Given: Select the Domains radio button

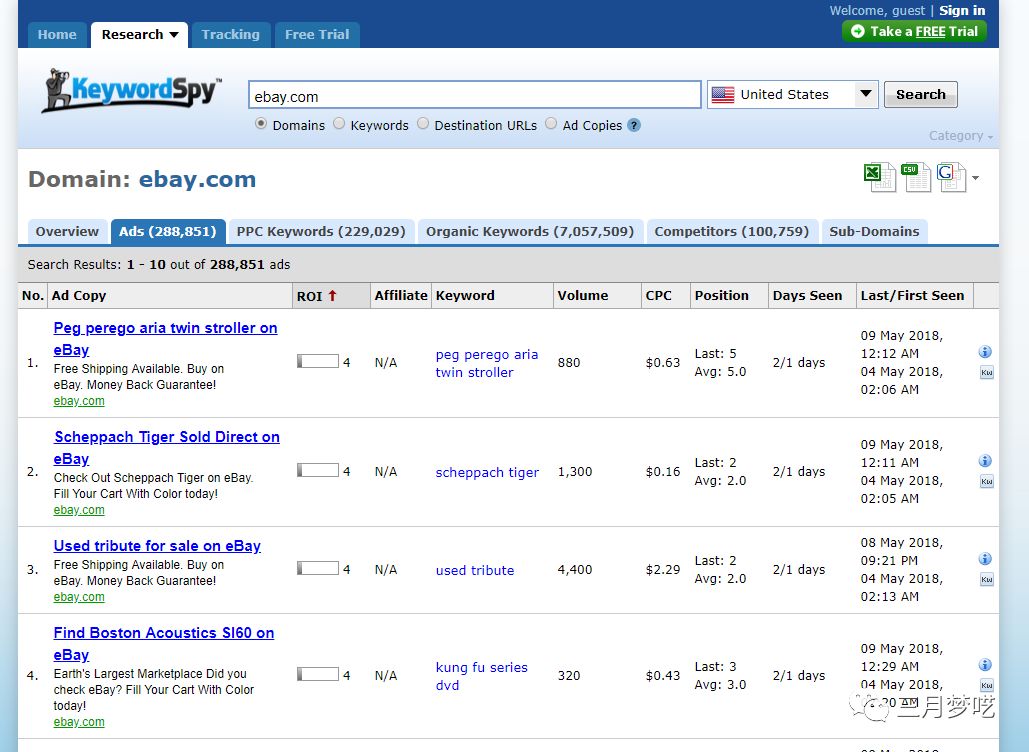Looking at the screenshot, I should pyautogui.click(x=261, y=123).
